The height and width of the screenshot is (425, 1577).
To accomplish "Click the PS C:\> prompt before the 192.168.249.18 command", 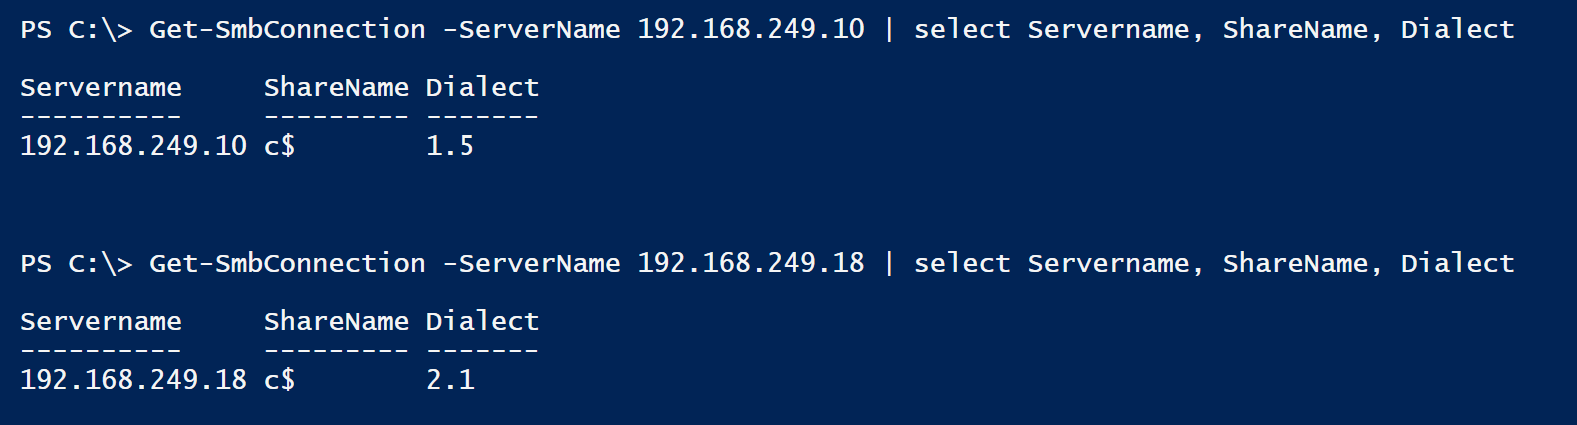I will (x=76, y=264).
